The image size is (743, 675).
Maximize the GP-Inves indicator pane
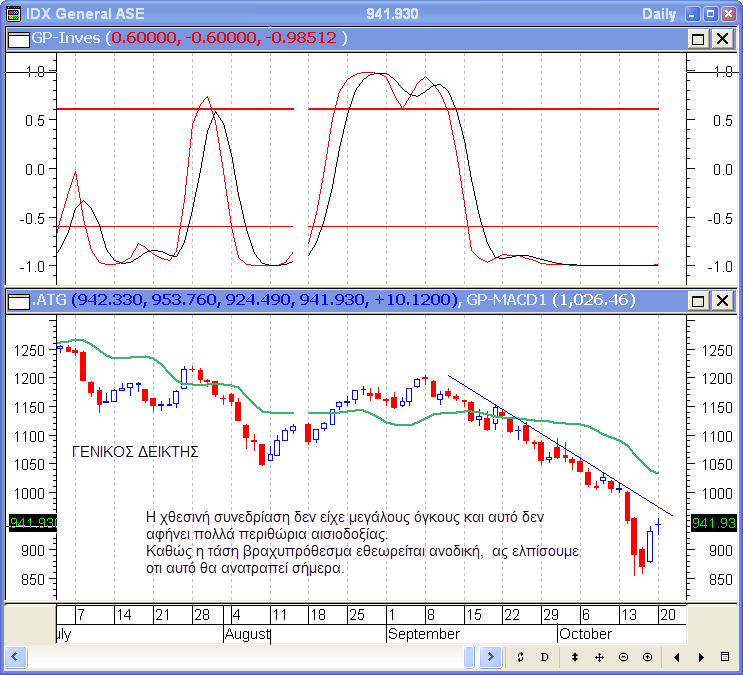[699, 38]
